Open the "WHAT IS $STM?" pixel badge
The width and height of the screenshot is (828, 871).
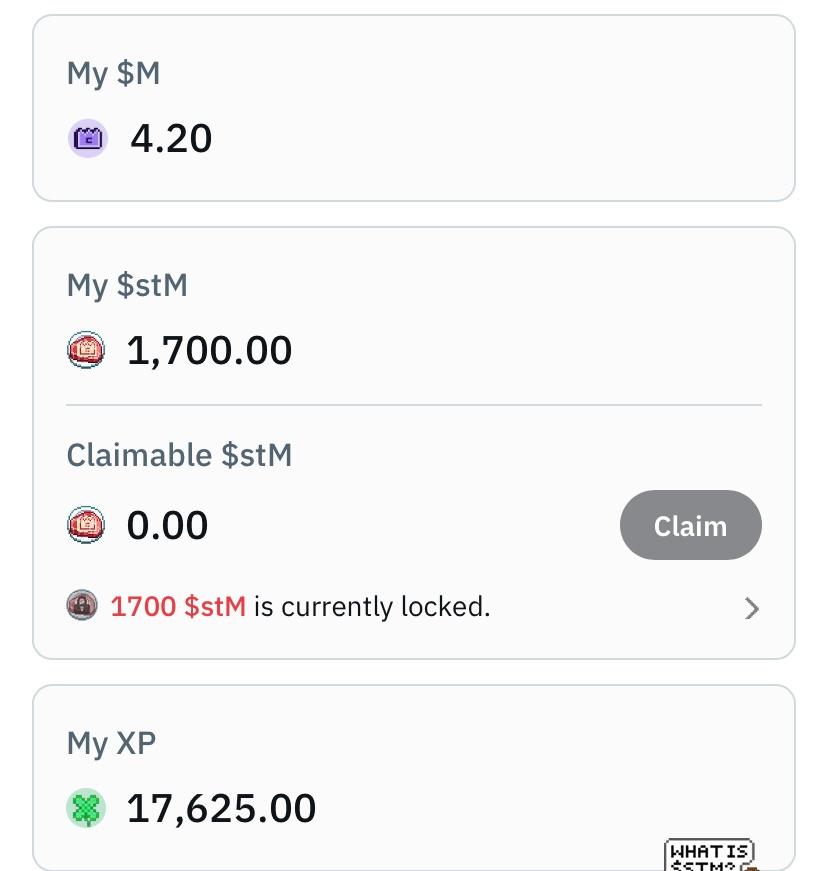tap(709, 855)
